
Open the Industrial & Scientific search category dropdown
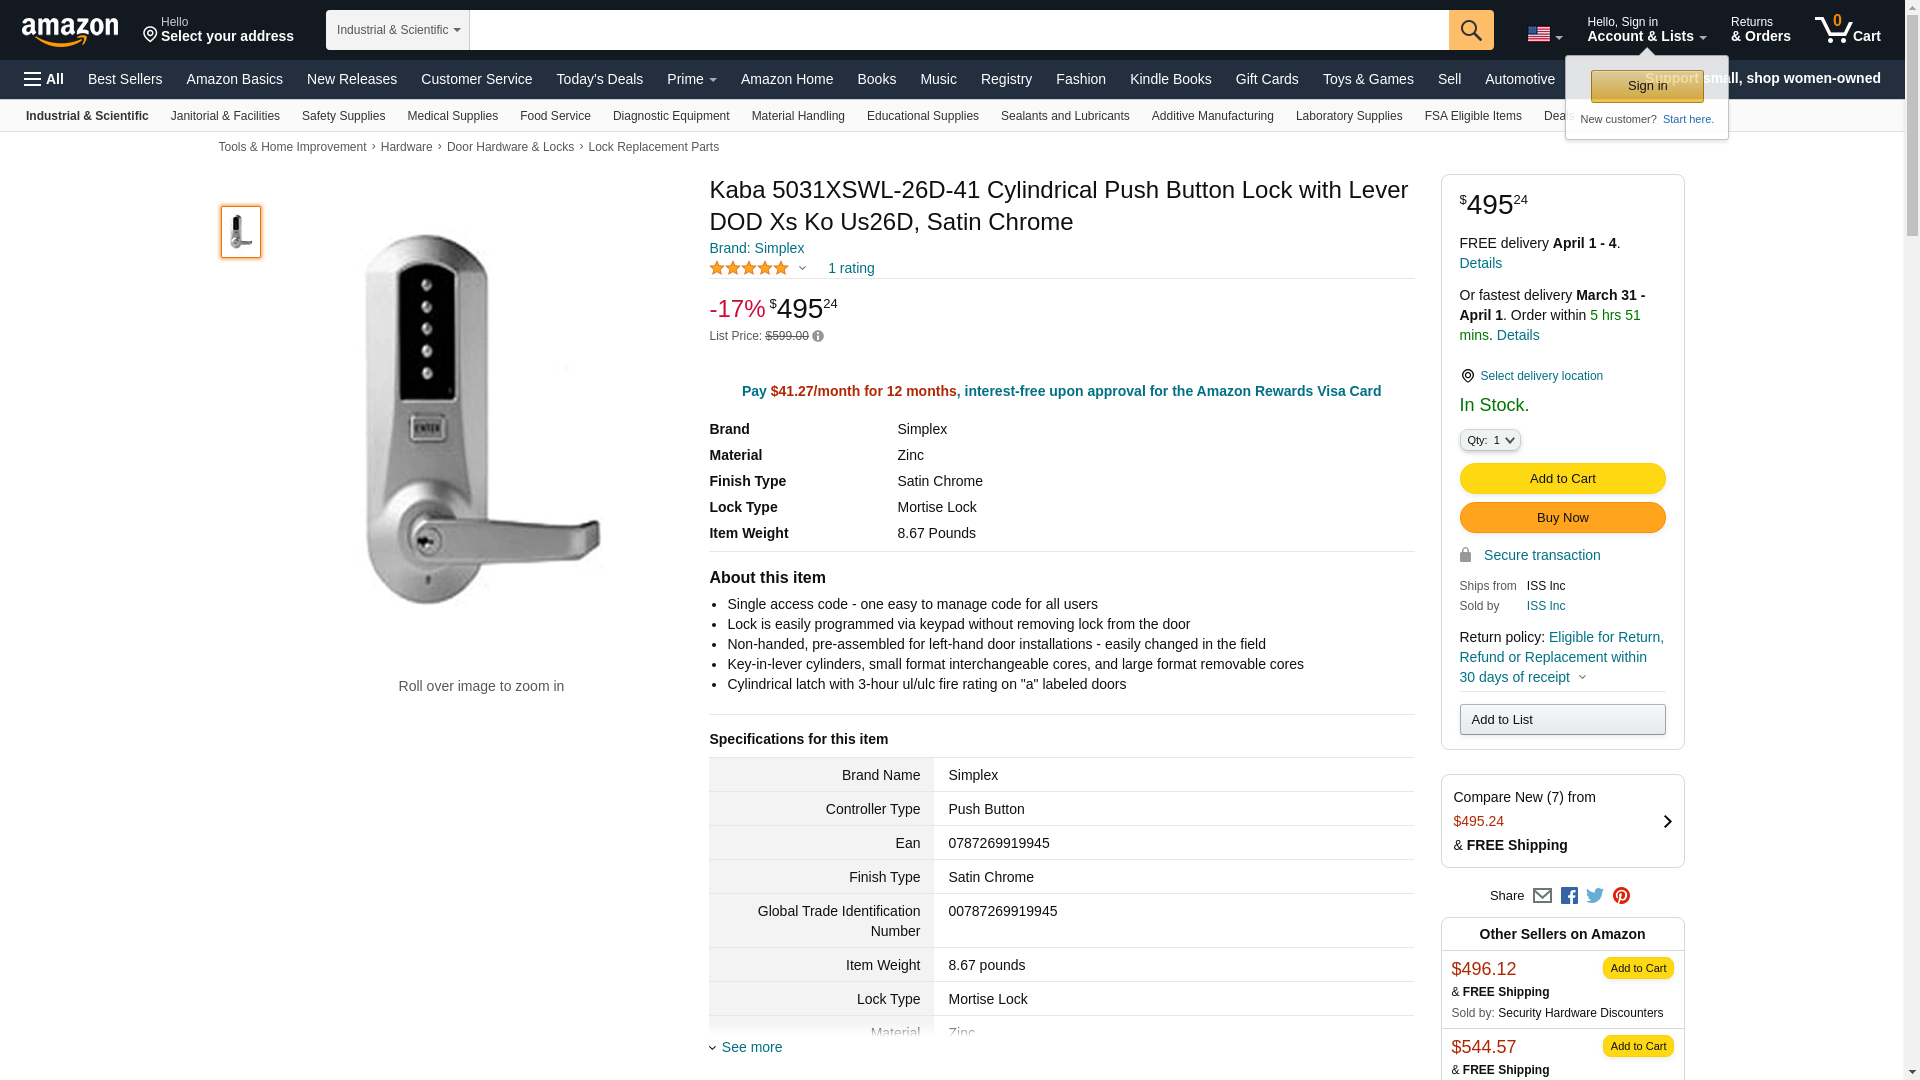tap(398, 30)
